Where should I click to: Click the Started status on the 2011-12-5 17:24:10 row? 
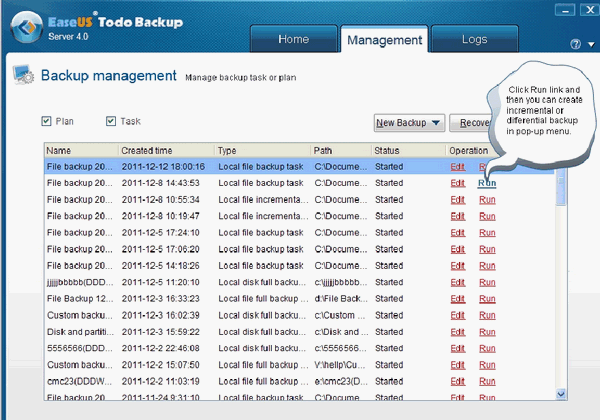point(389,233)
